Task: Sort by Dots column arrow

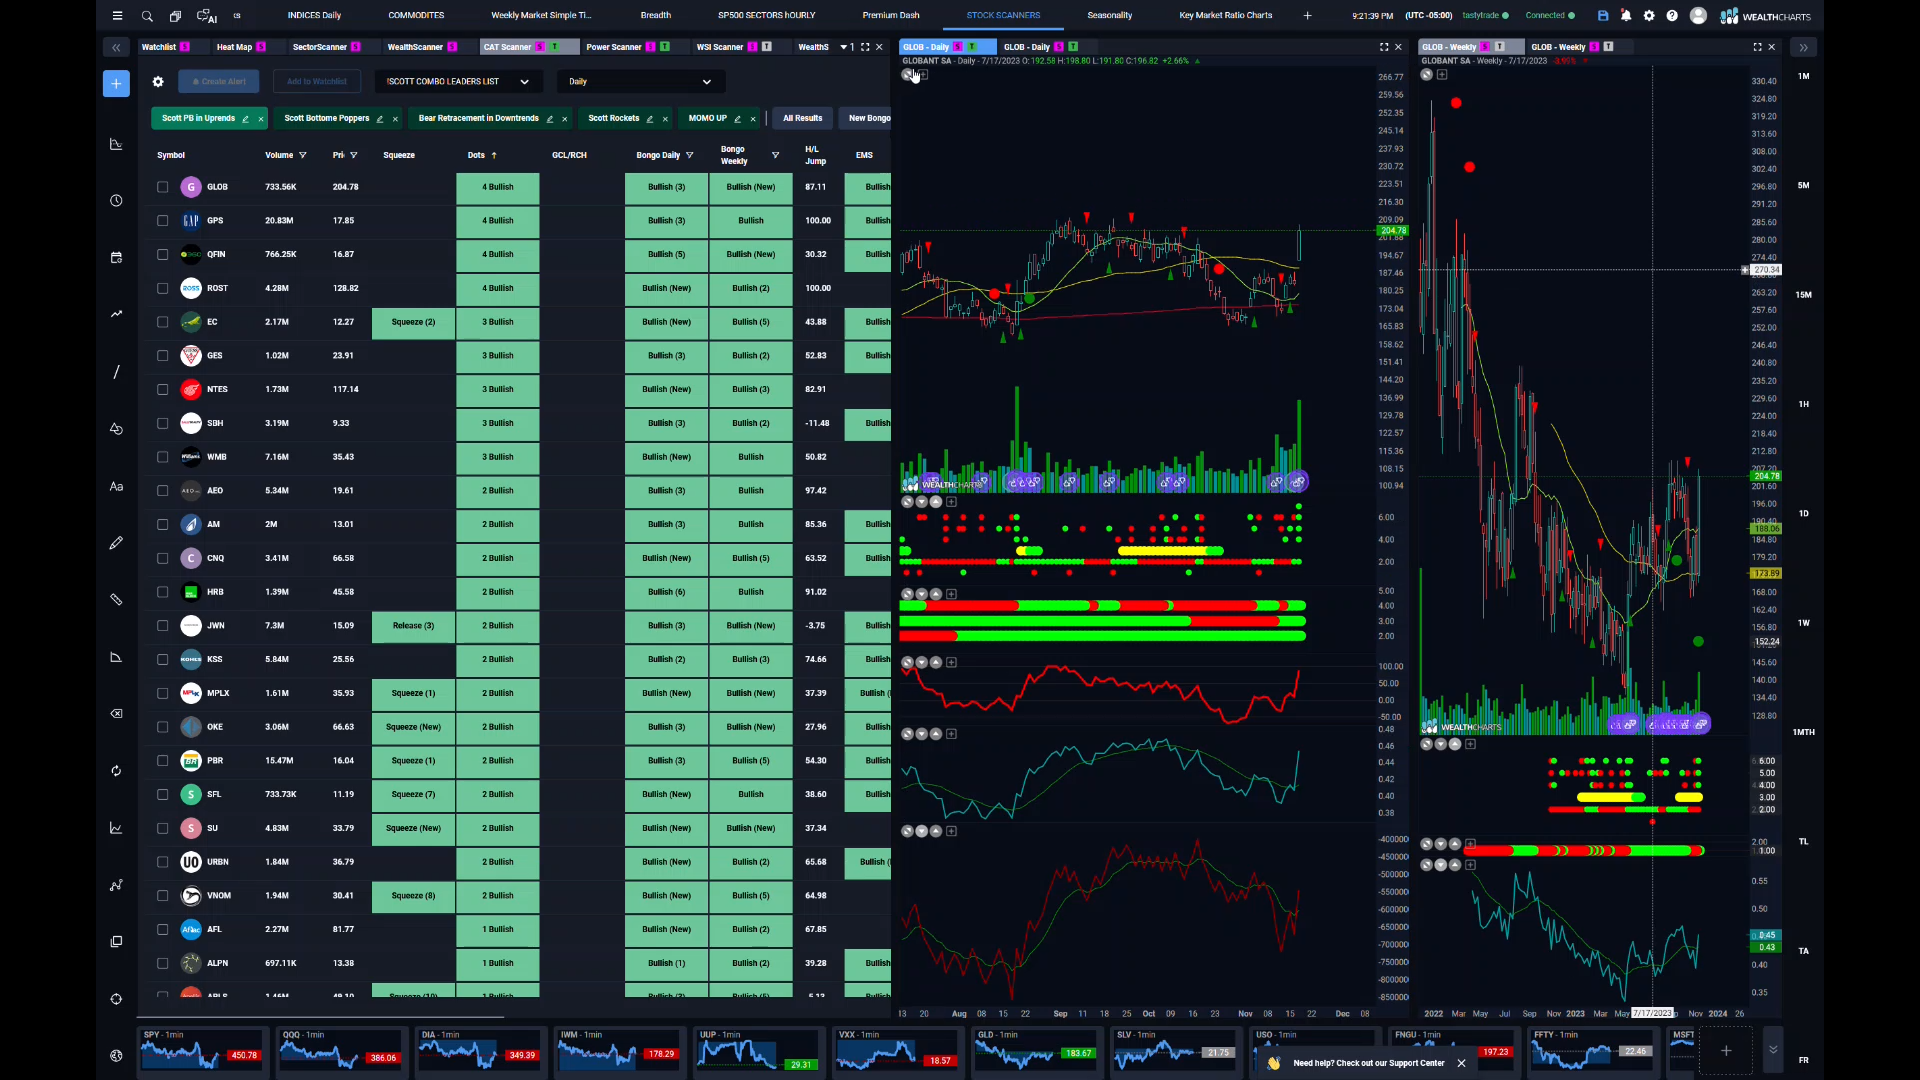Action: pyautogui.click(x=494, y=155)
